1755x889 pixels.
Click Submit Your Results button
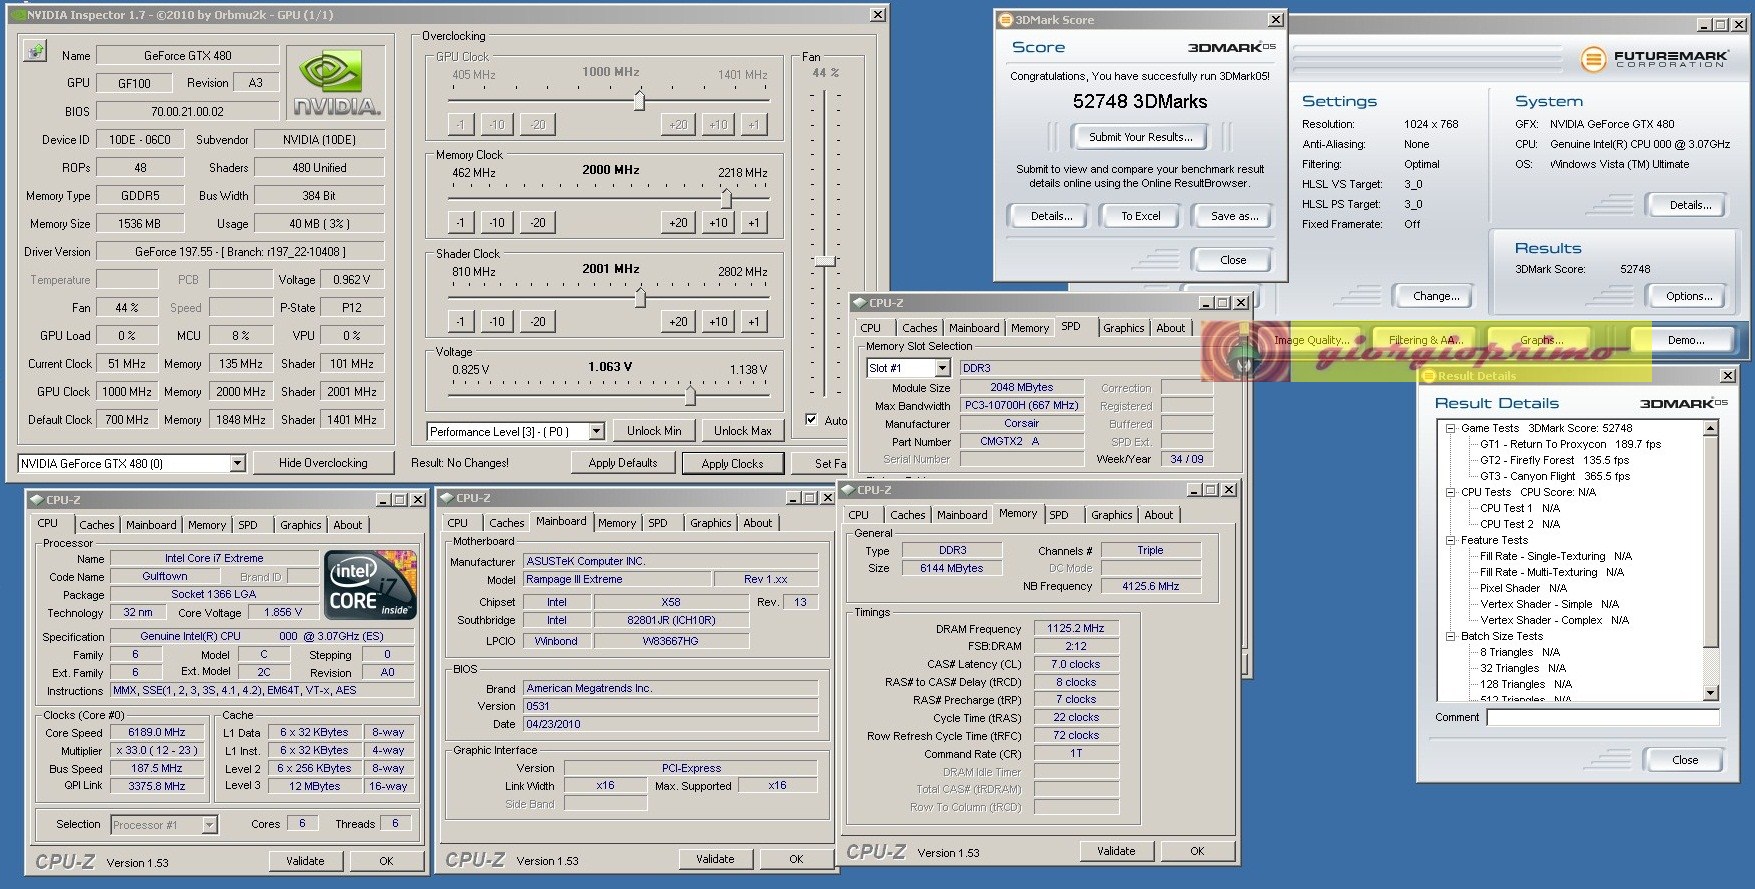(1140, 137)
